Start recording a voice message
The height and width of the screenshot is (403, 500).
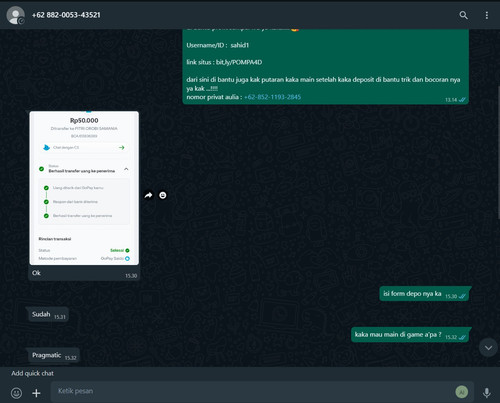487,393
